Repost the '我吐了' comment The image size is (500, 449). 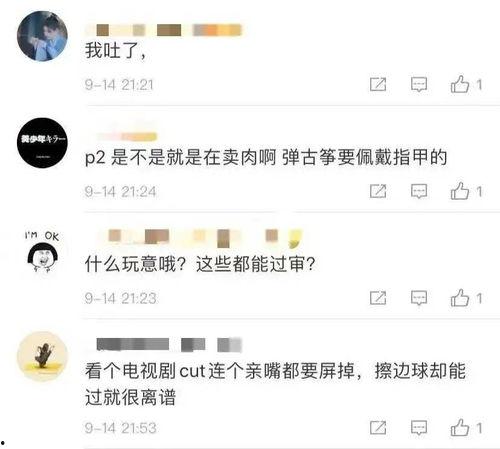click(378, 84)
